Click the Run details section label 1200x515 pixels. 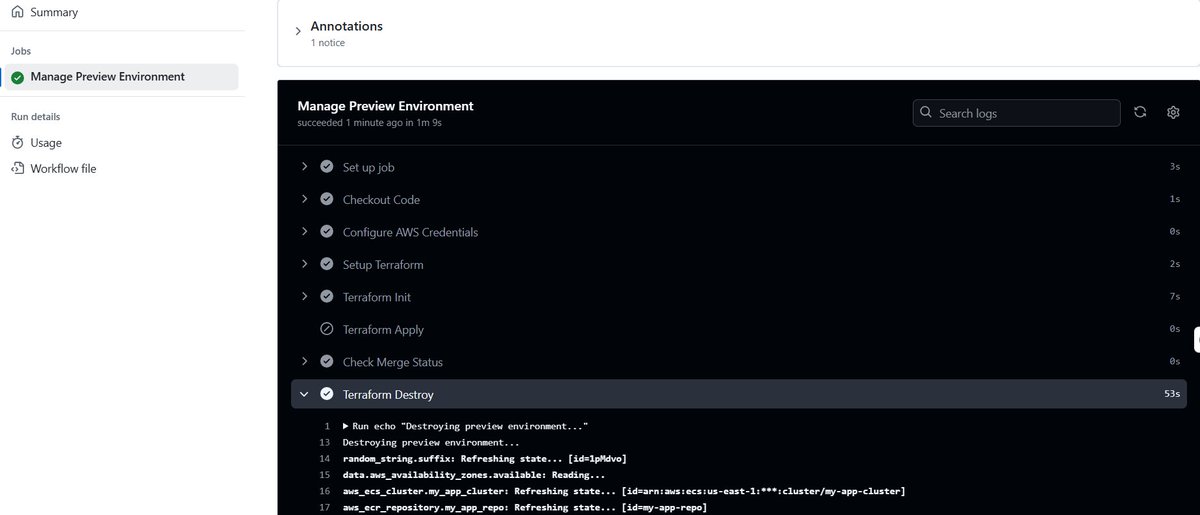(x=36, y=117)
